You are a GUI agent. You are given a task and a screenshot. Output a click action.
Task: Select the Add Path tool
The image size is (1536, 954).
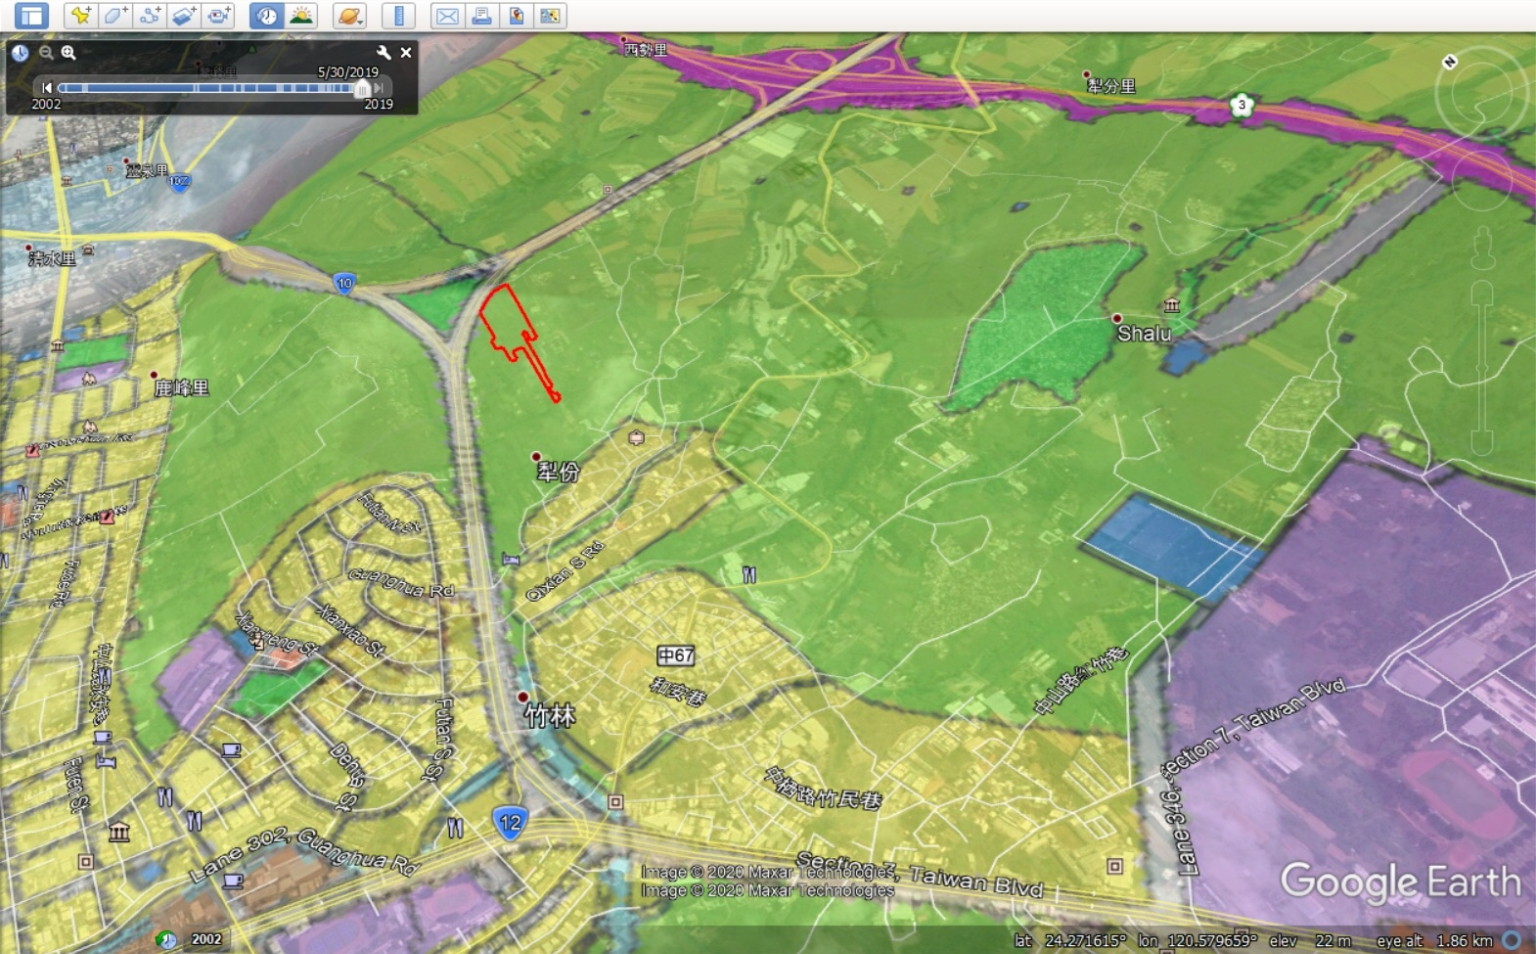coord(150,15)
